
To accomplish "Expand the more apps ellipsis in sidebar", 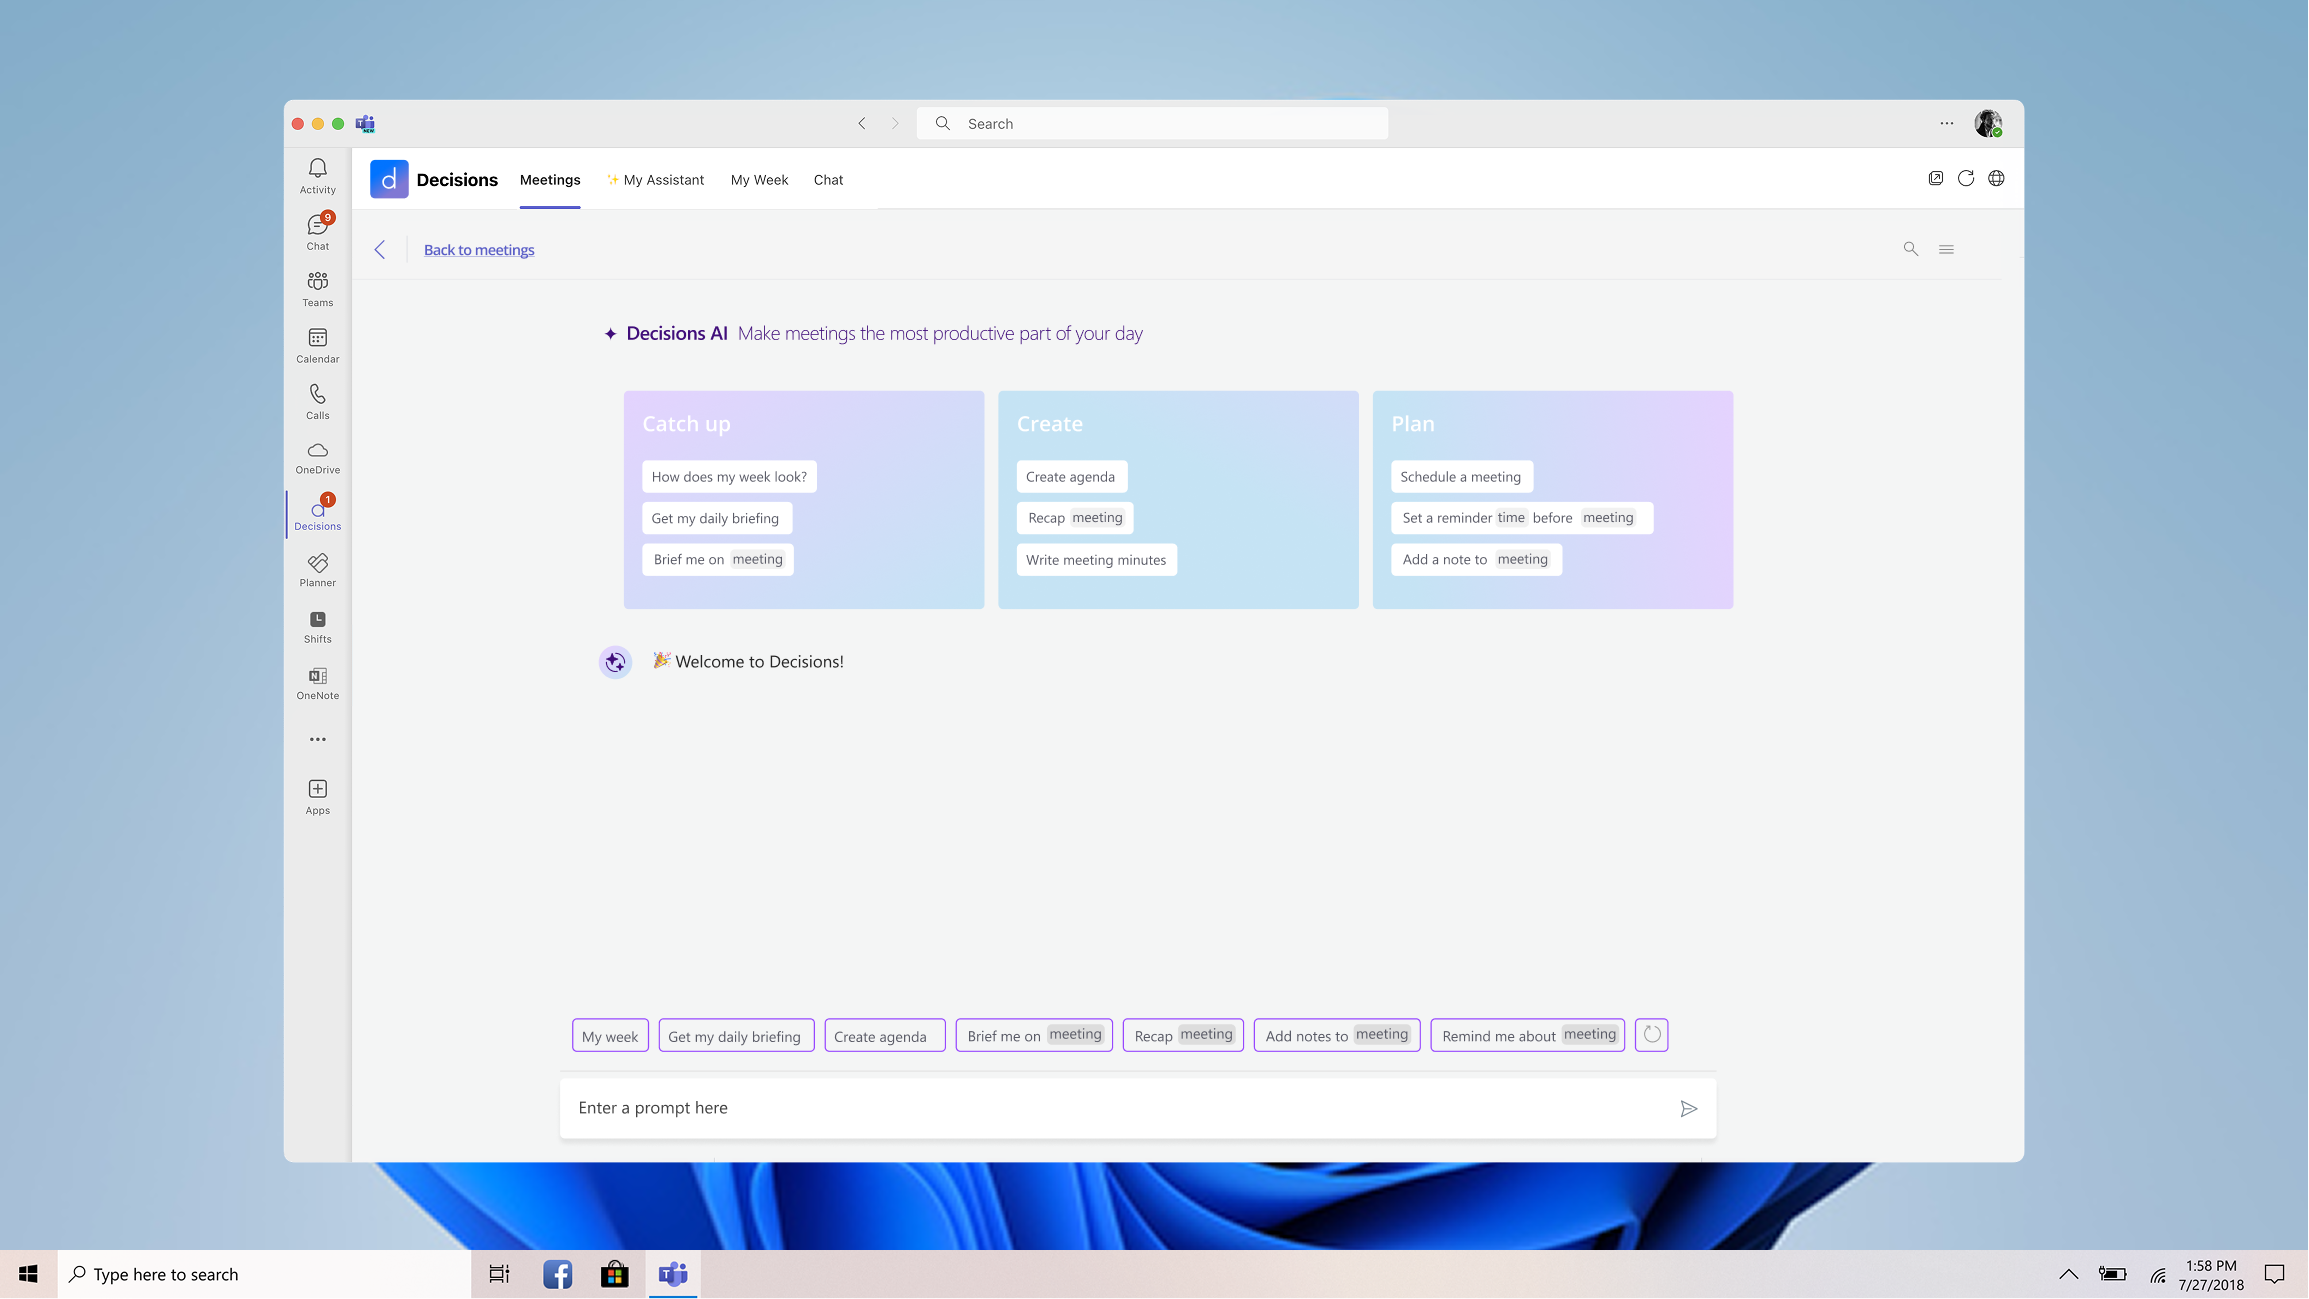I will [x=317, y=739].
